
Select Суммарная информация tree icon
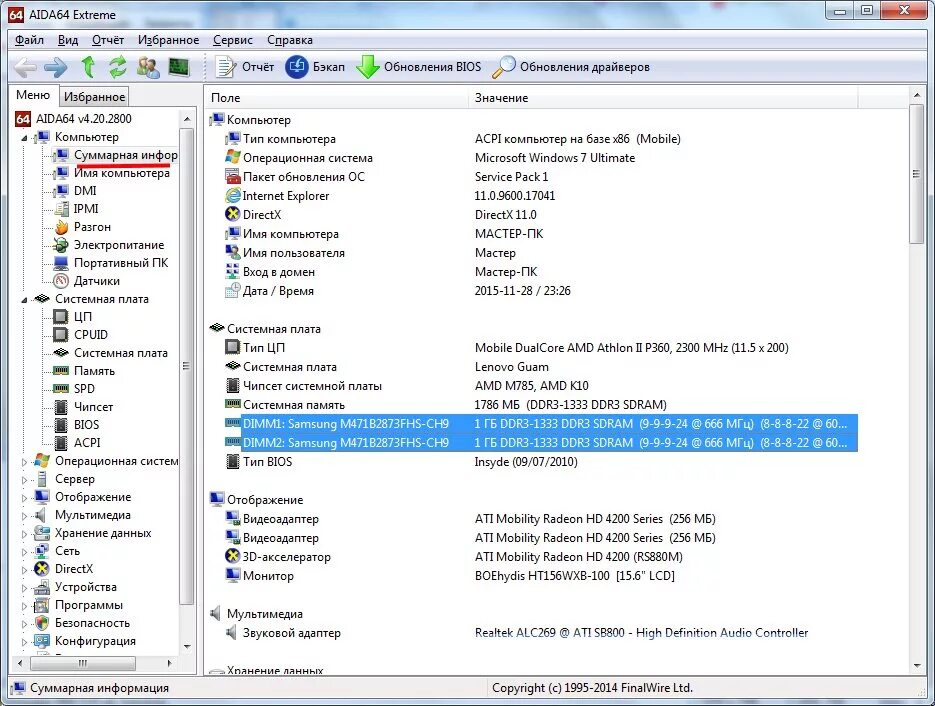click(x=61, y=155)
